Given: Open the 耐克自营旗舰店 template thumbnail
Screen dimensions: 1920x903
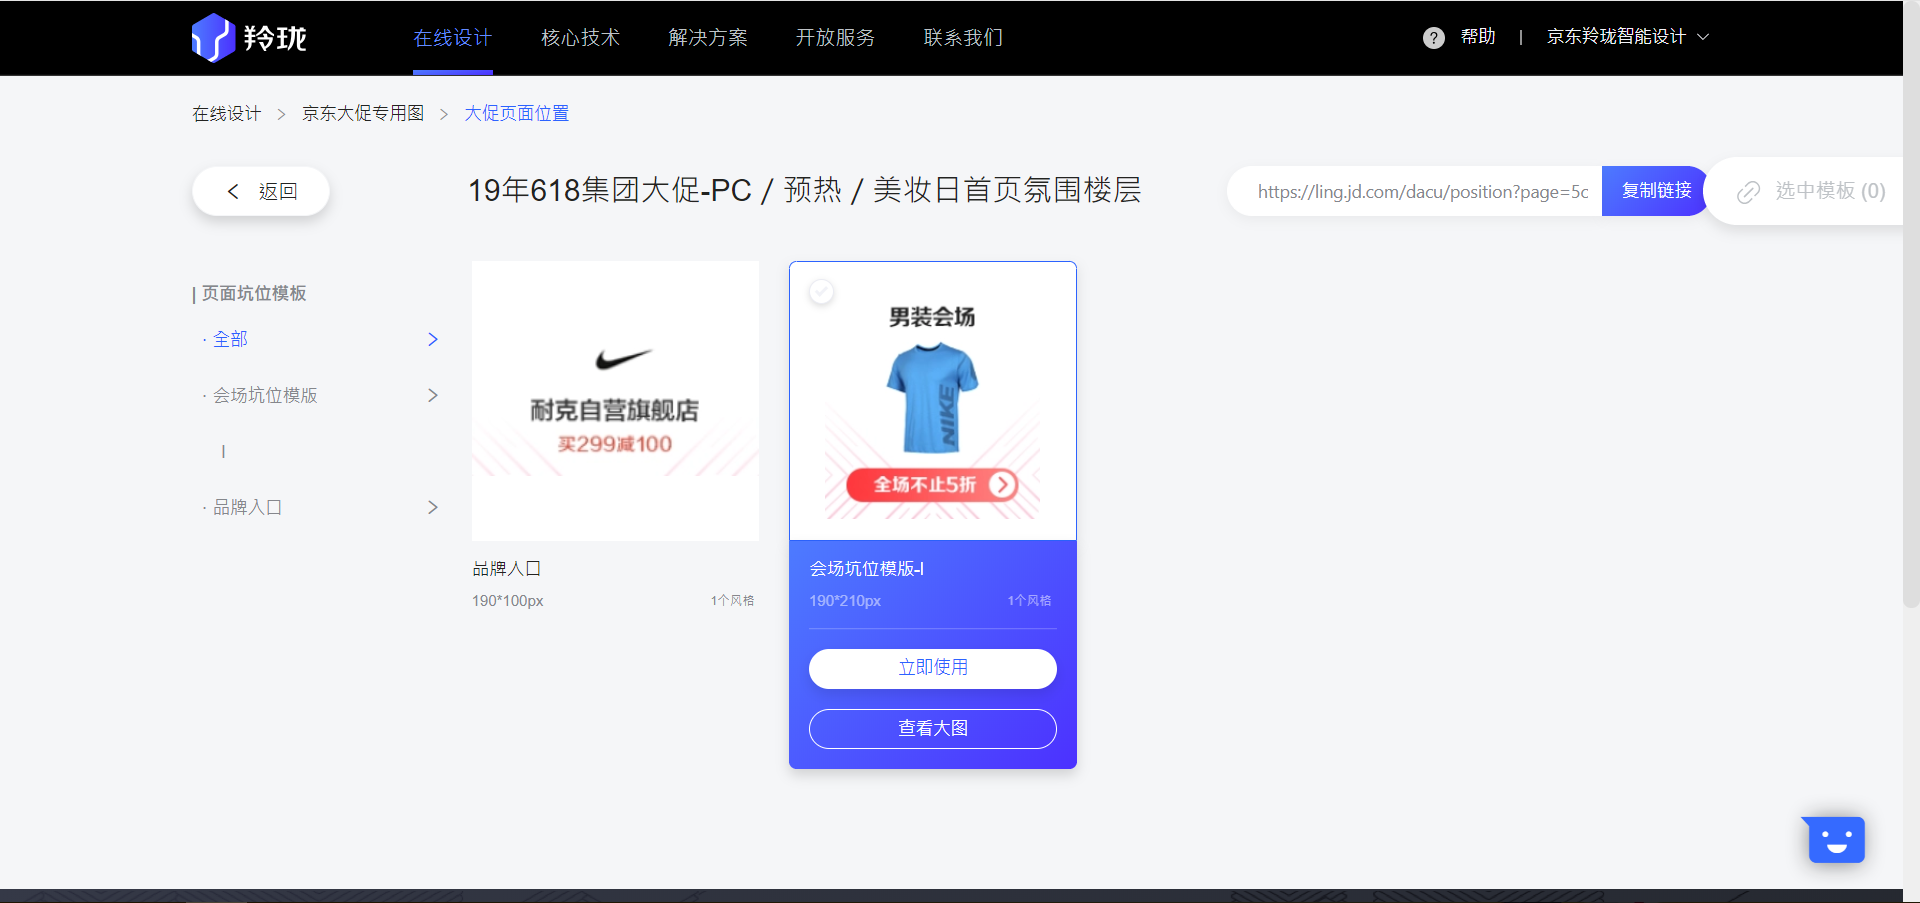Looking at the screenshot, I should pyautogui.click(x=615, y=401).
